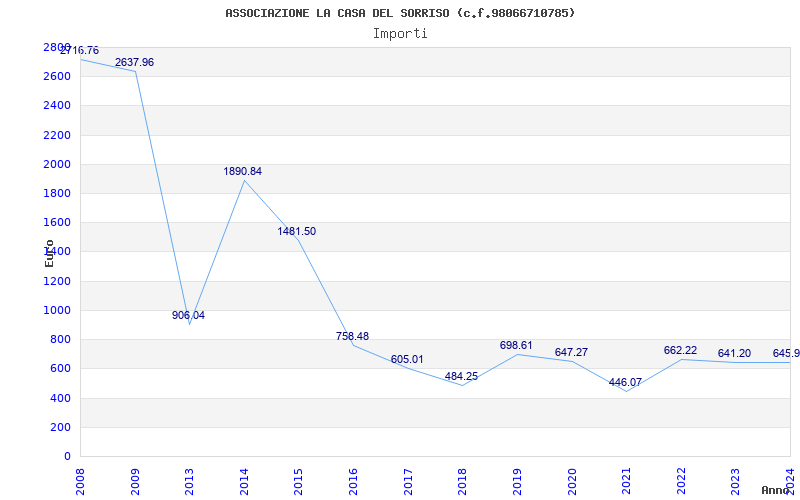Click the Importi subtitle
Screen dimensions: 800x500
click(400, 34)
